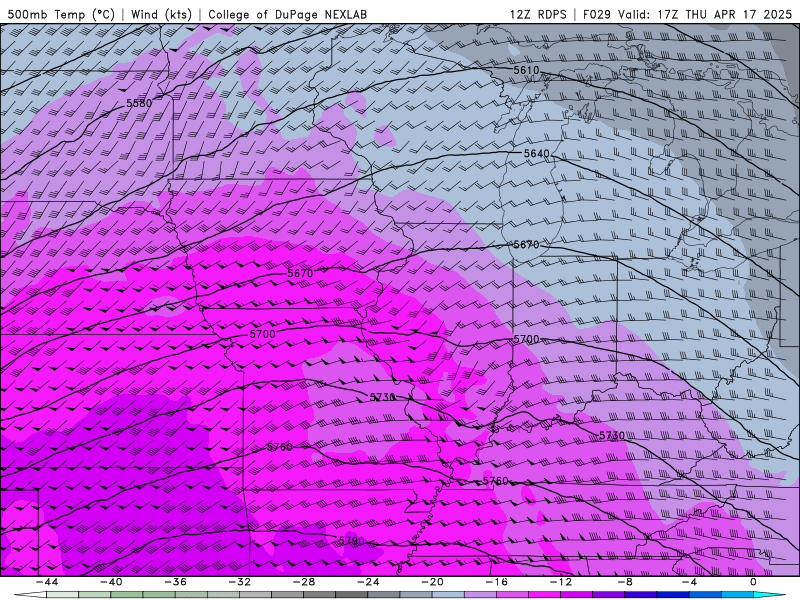
Task: Click the 0 value on the temperature scale
Action: click(753, 582)
